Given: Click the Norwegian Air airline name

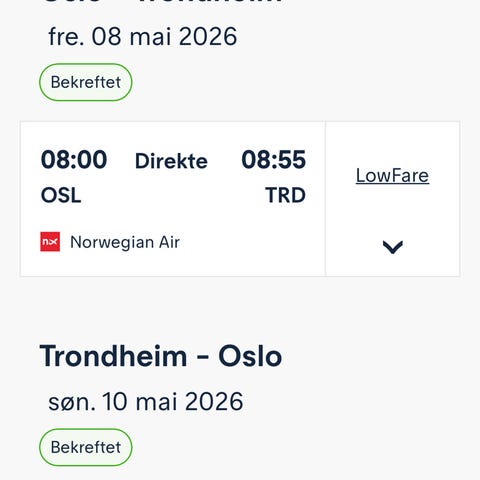Looking at the screenshot, I should click(x=125, y=242).
